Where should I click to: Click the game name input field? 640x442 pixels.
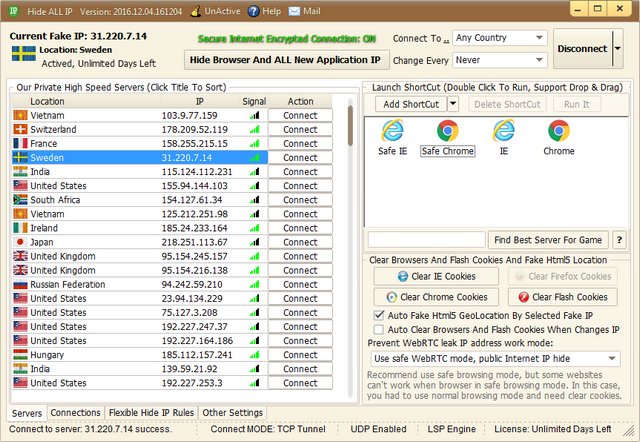click(x=426, y=240)
